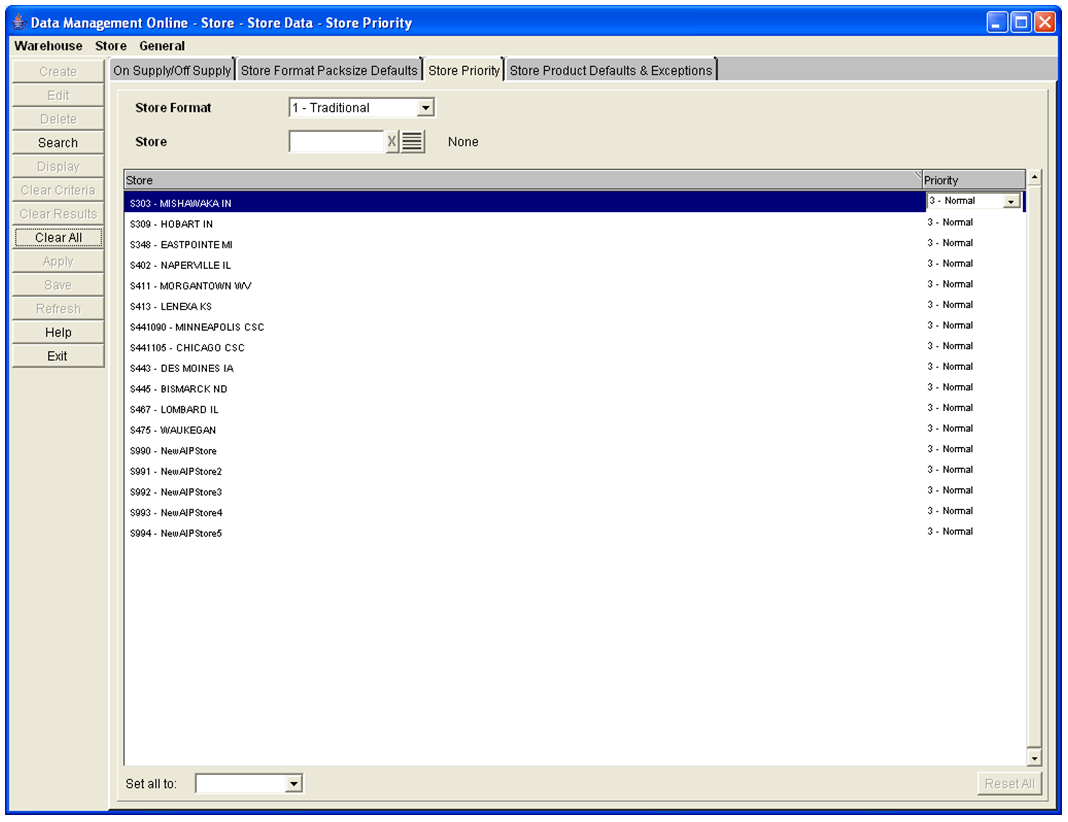The image size is (1068, 822).
Task: Open Priority dropdown for S303 - MISHAWAKA IN
Action: pyautogui.click(x=1011, y=200)
